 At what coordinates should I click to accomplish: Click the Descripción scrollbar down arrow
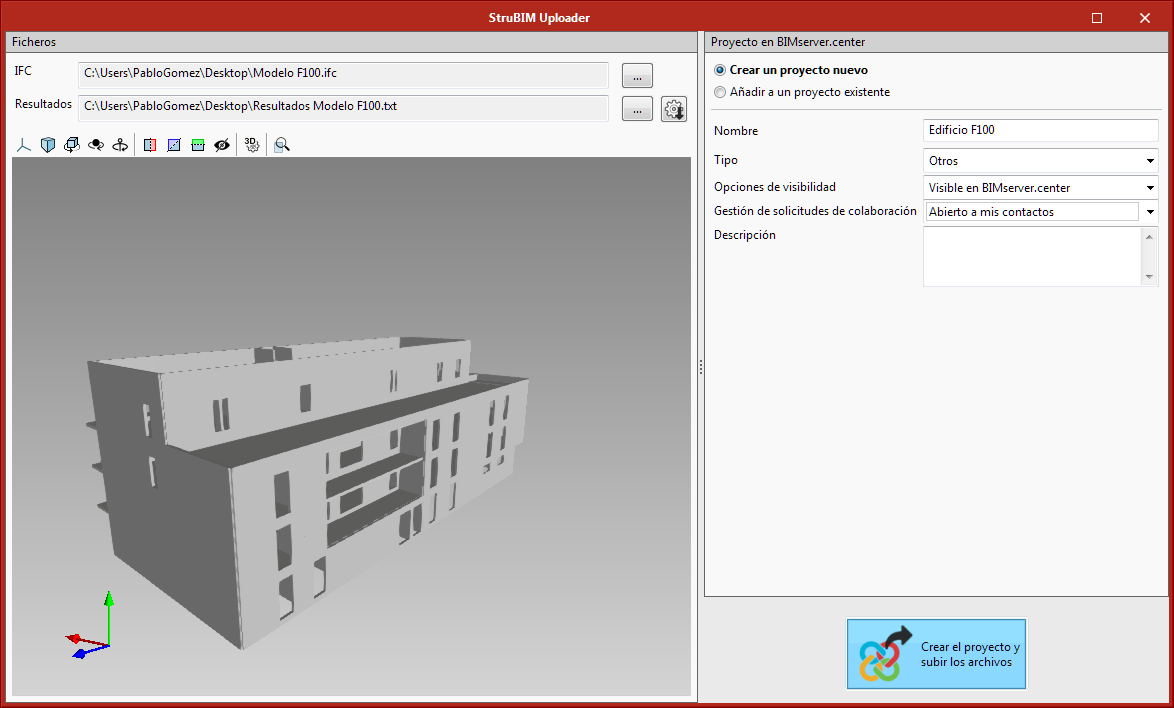click(1149, 278)
